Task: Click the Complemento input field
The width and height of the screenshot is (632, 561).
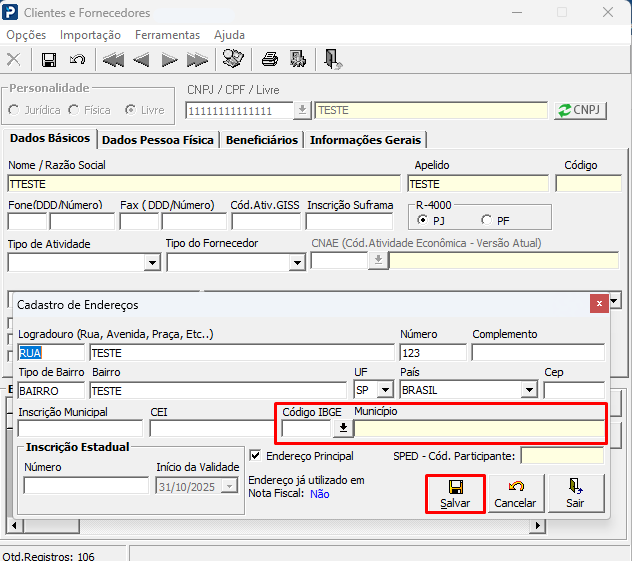Action: click(x=538, y=352)
